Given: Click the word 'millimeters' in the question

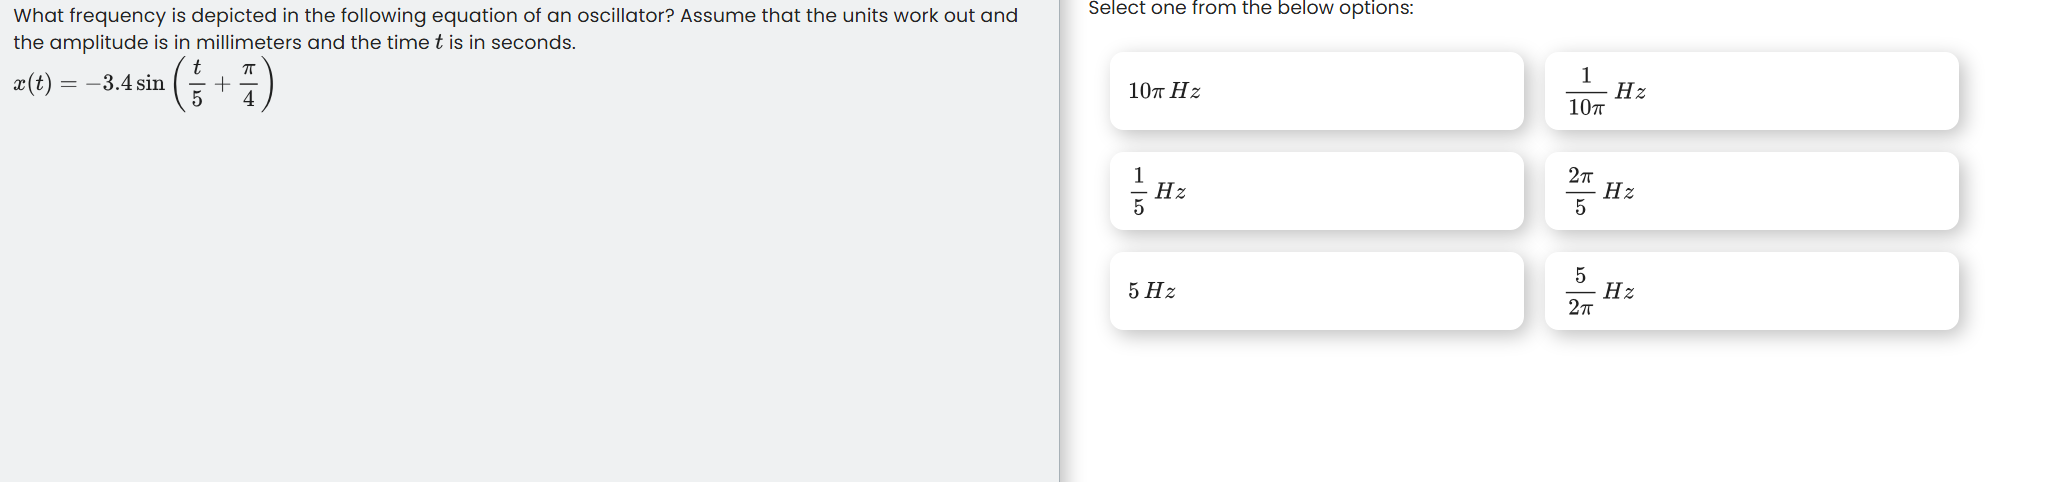Looking at the screenshot, I should [249, 43].
